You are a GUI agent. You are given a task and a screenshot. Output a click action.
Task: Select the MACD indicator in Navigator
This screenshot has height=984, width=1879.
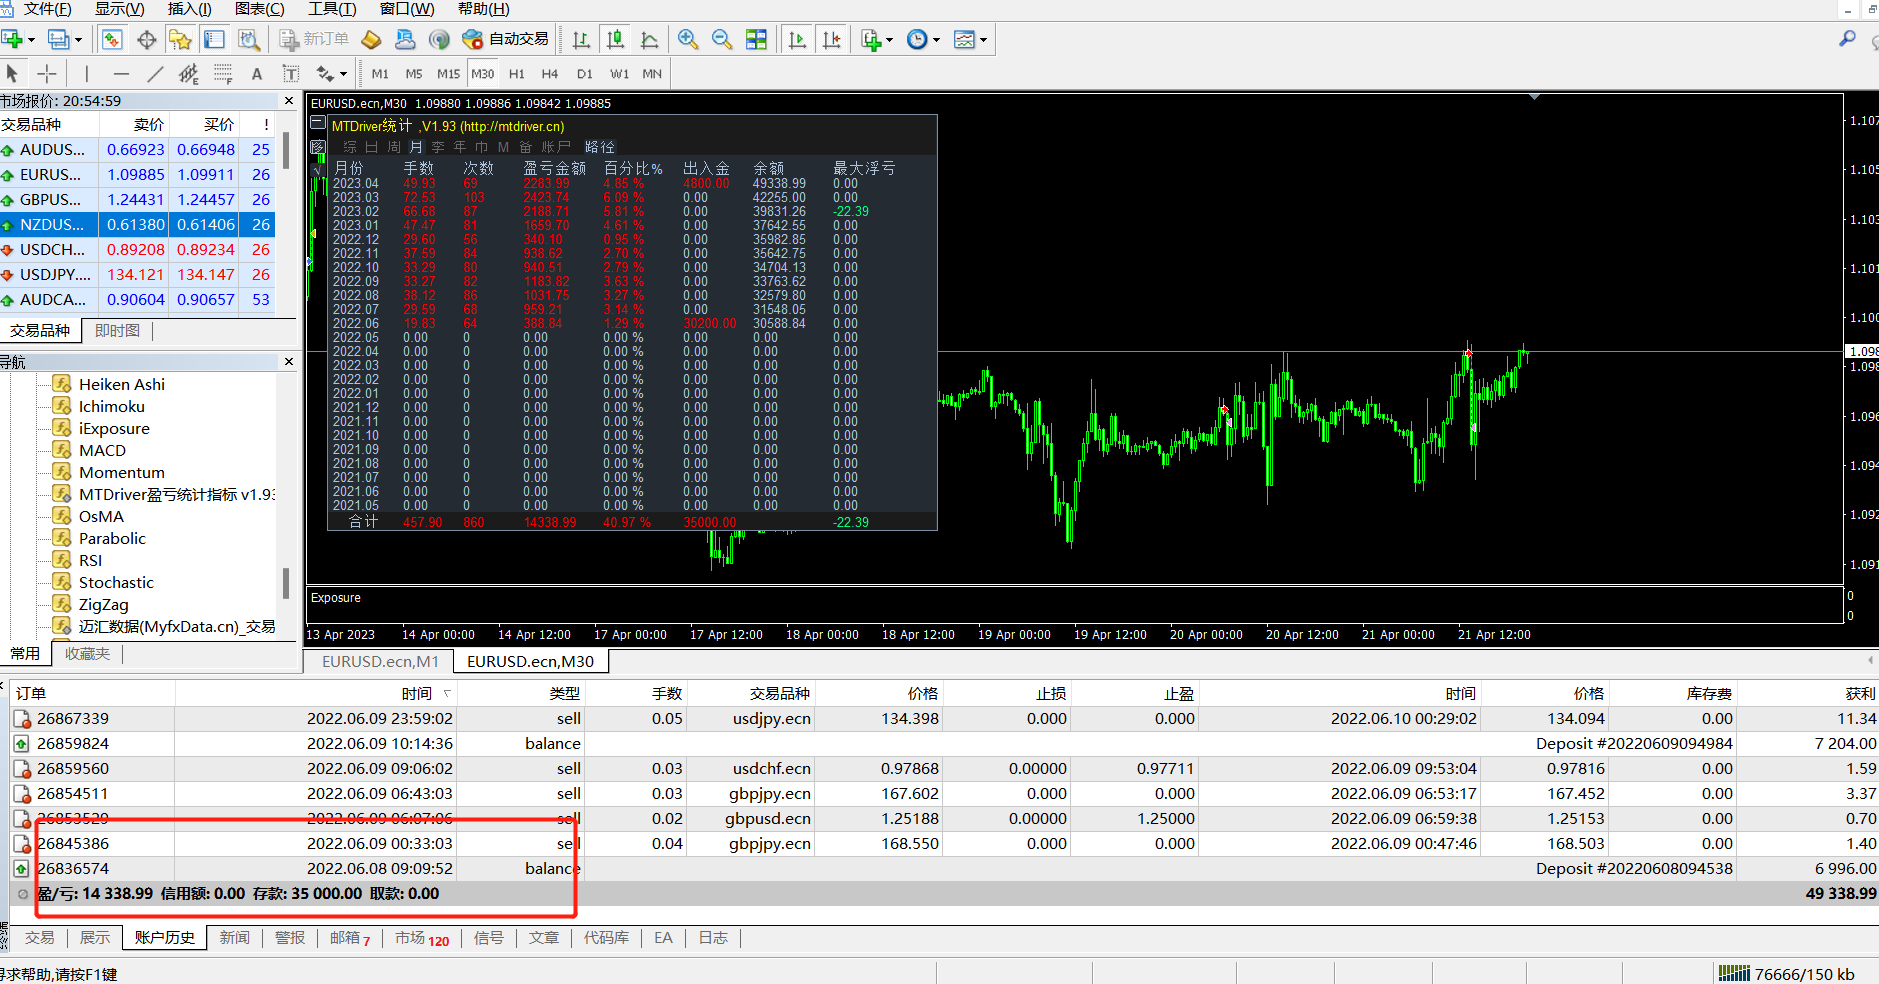(x=102, y=451)
